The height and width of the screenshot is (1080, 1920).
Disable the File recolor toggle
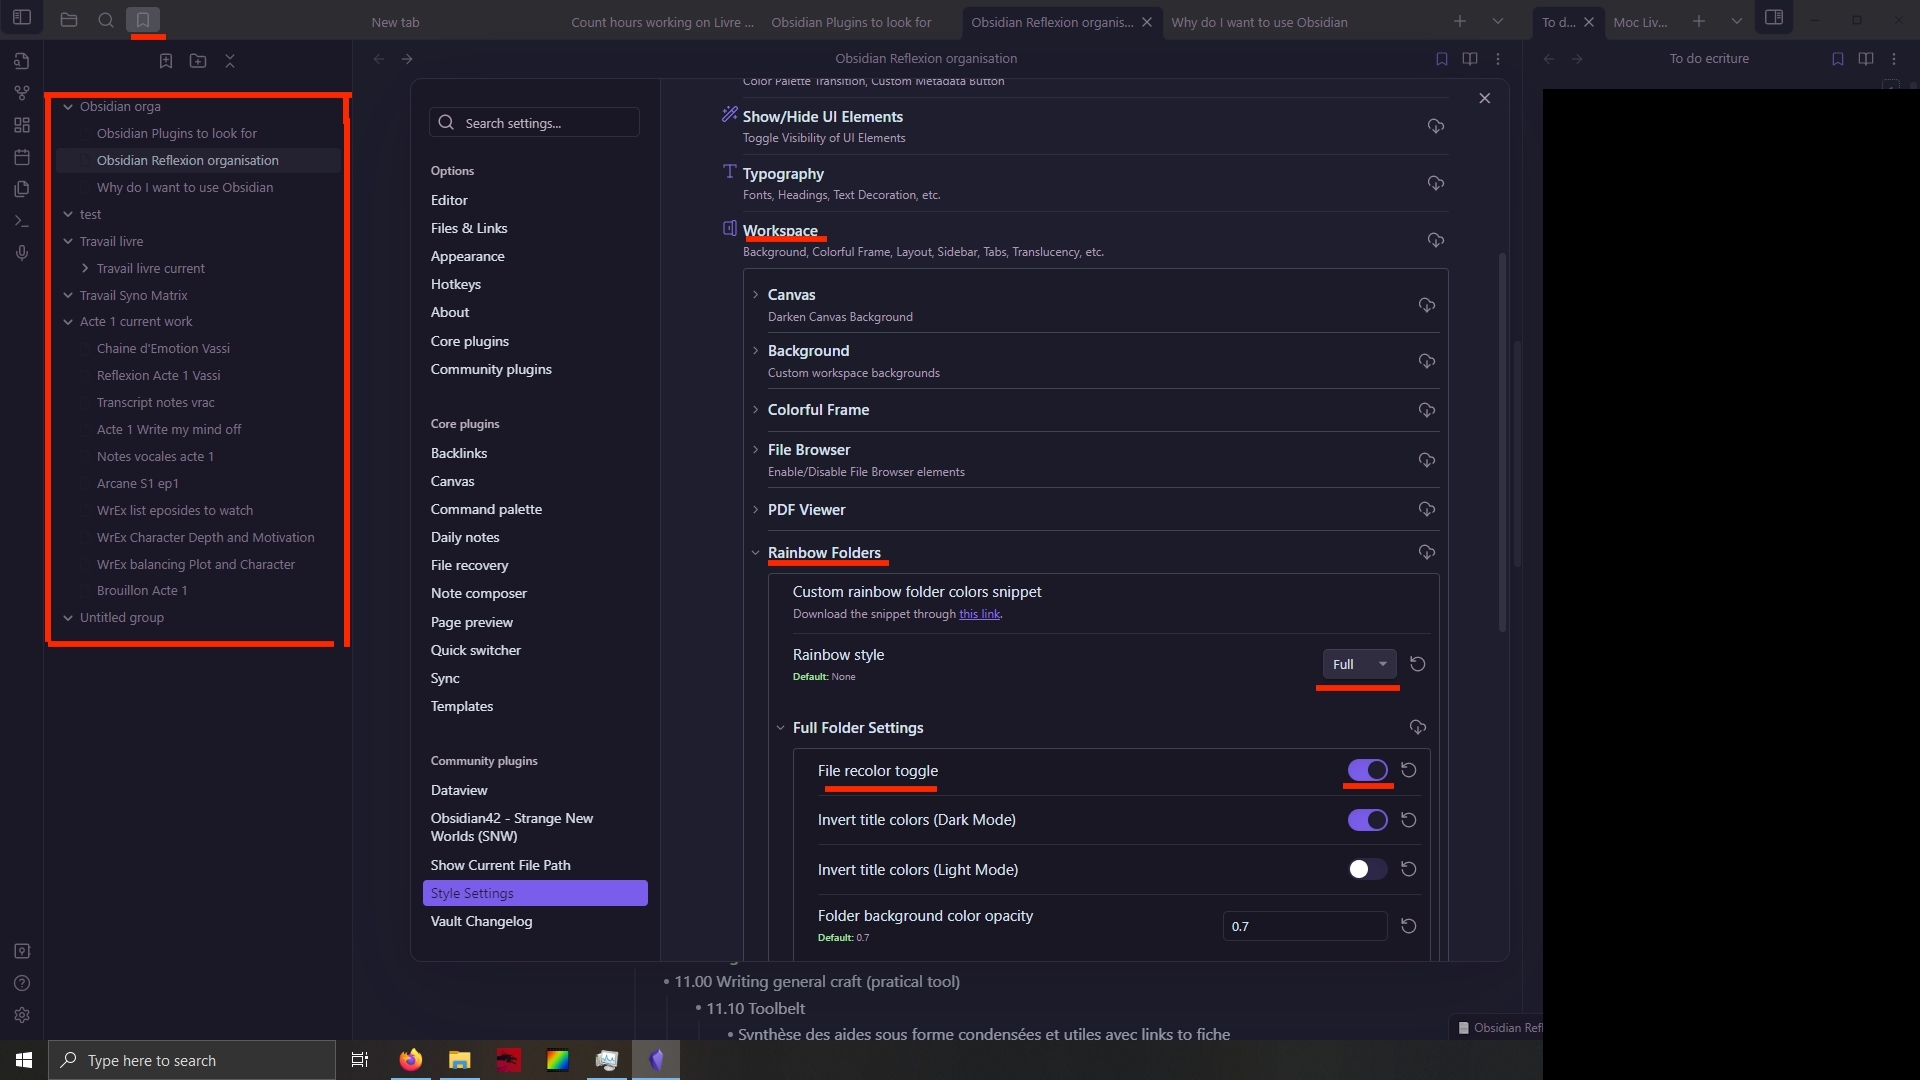(x=1367, y=770)
